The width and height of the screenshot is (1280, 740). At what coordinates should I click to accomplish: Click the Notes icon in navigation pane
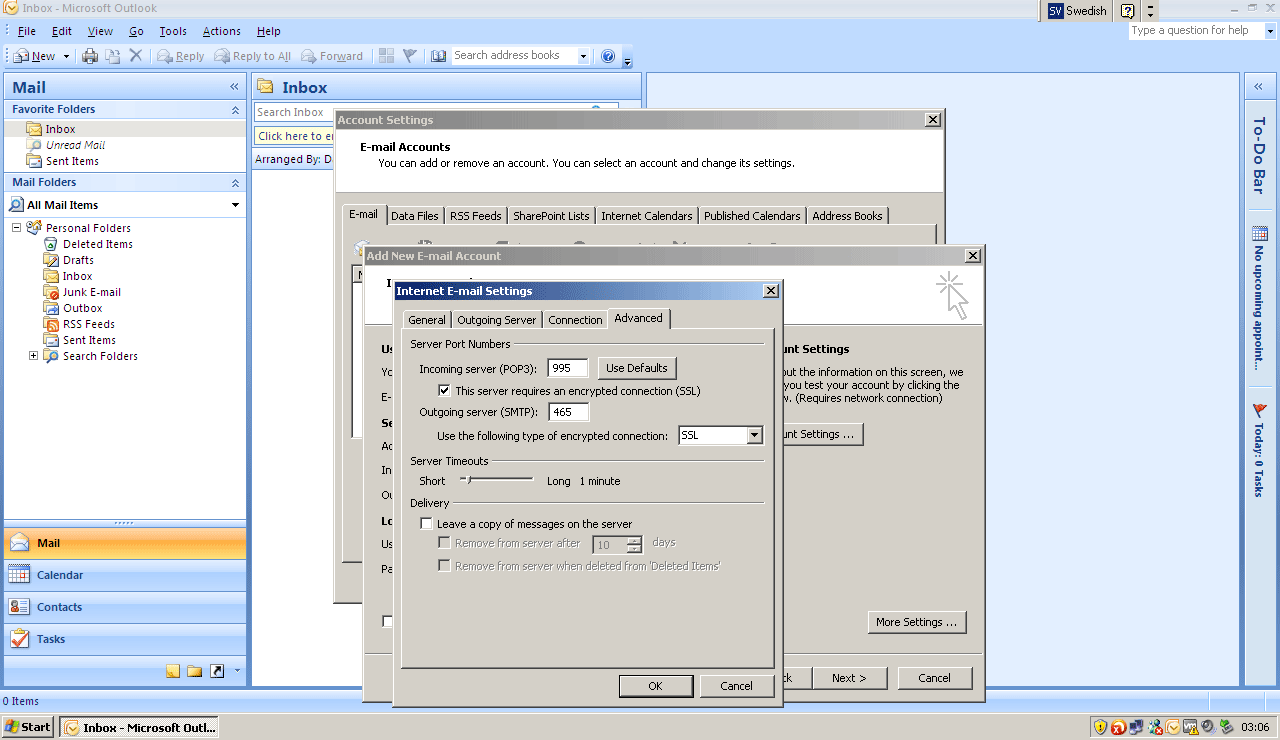173,671
